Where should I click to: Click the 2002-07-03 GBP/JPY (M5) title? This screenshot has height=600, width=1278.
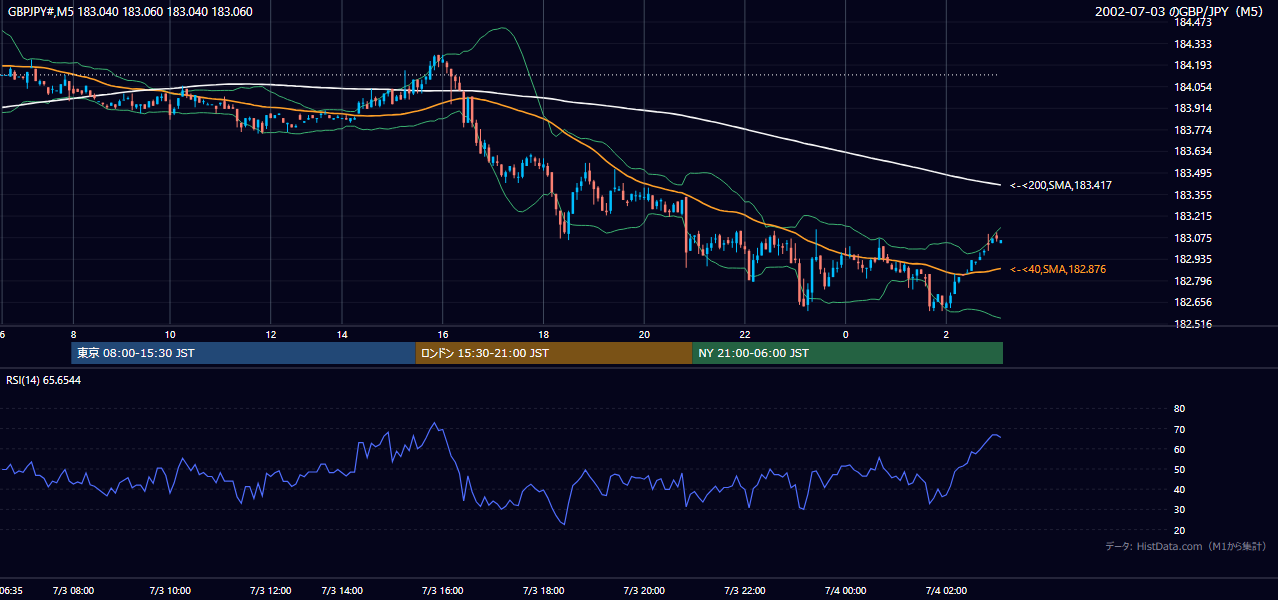tap(1180, 12)
